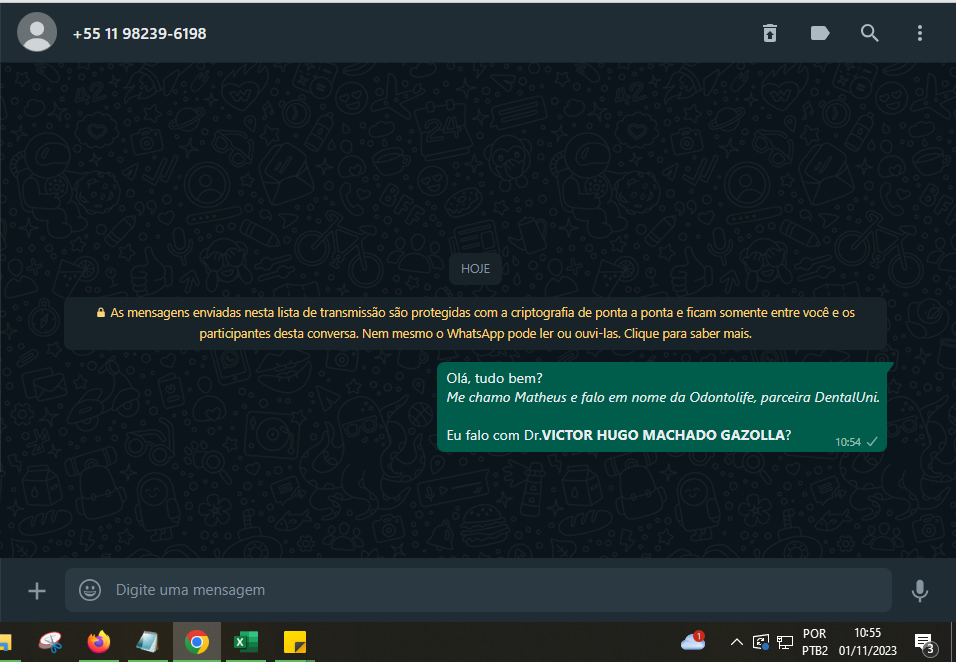
Task: Open the end-to-end encryption notice
Action: tap(476, 323)
